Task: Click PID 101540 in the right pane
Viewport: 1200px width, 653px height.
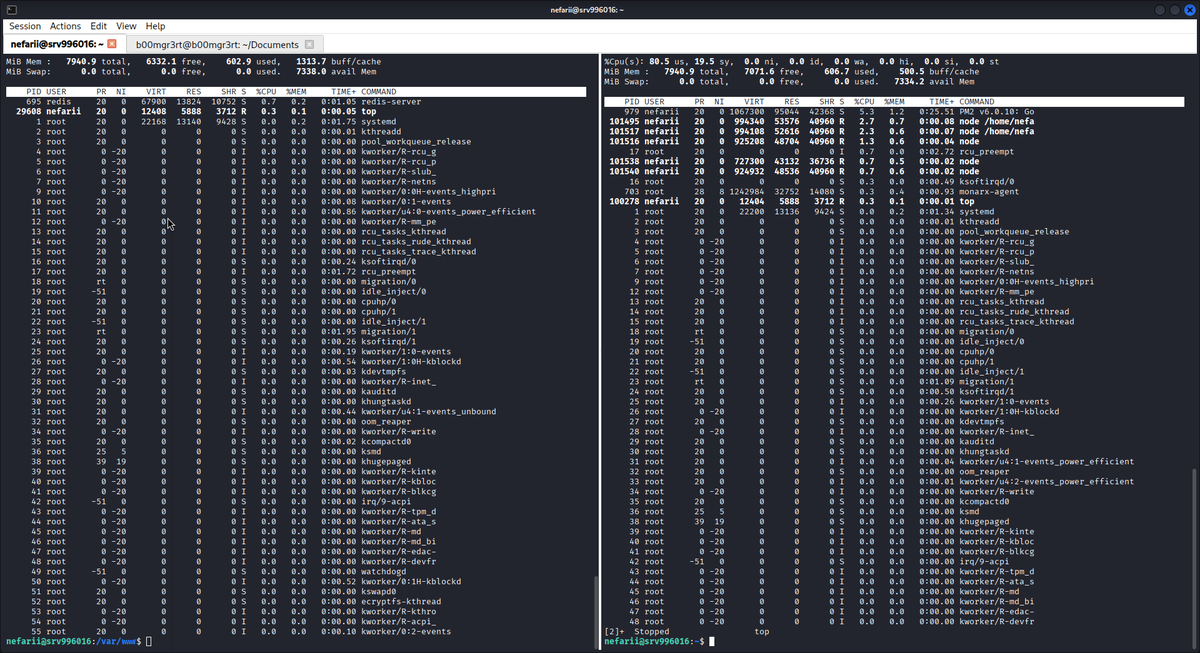Action: (x=623, y=172)
